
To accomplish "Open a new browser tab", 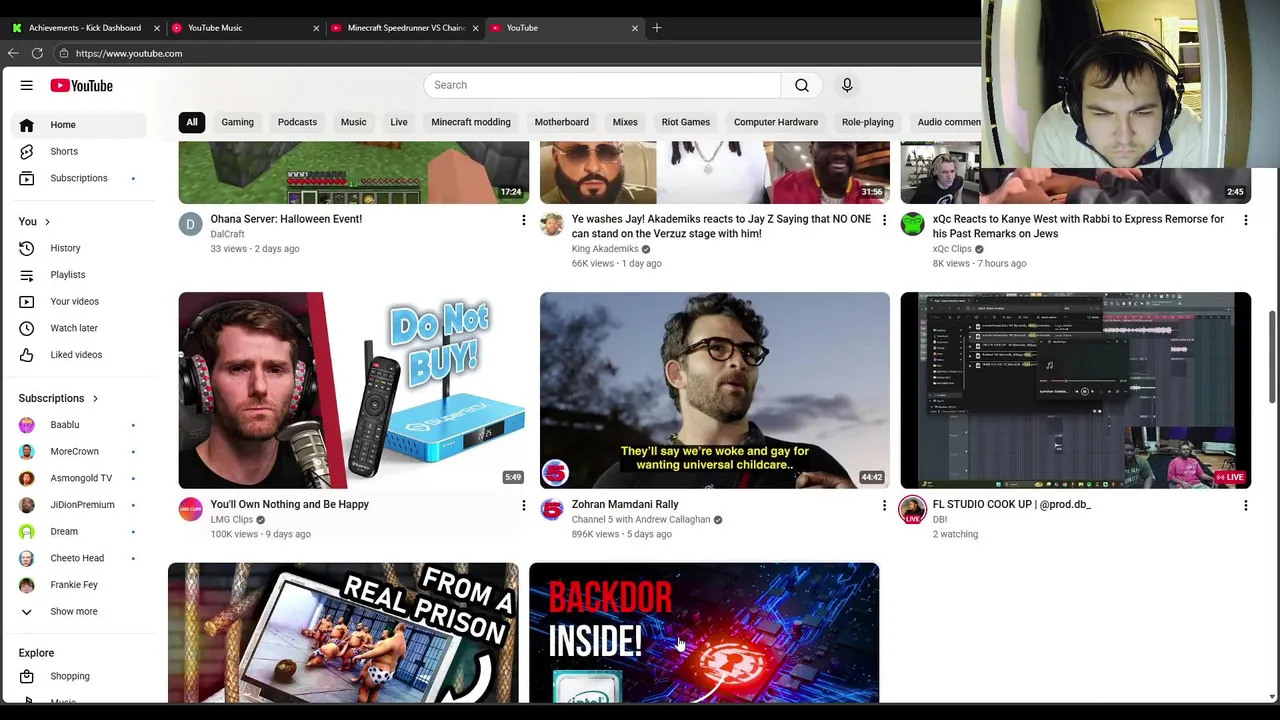I will click(x=657, y=28).
